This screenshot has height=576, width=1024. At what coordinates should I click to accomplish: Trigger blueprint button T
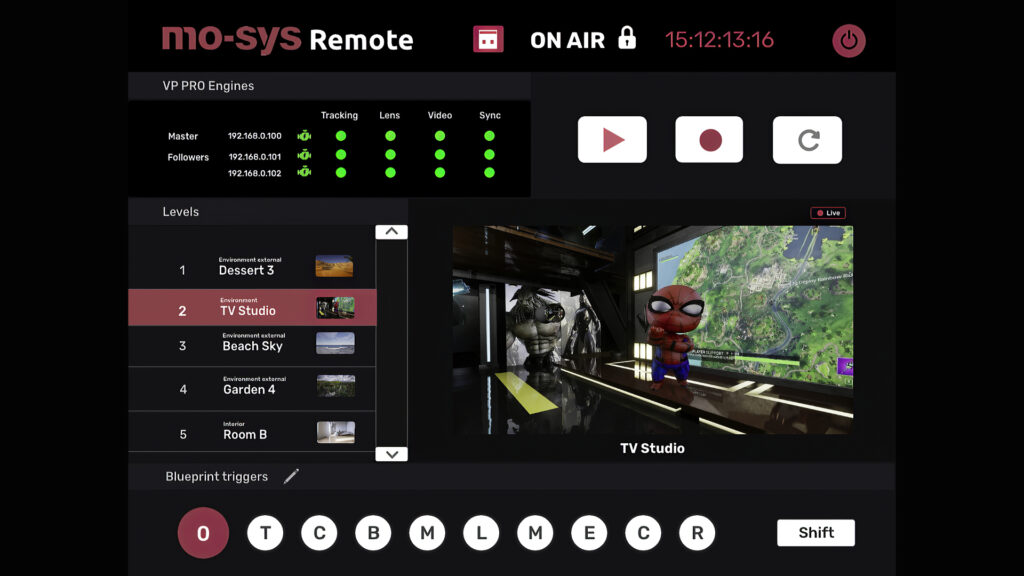265,533
